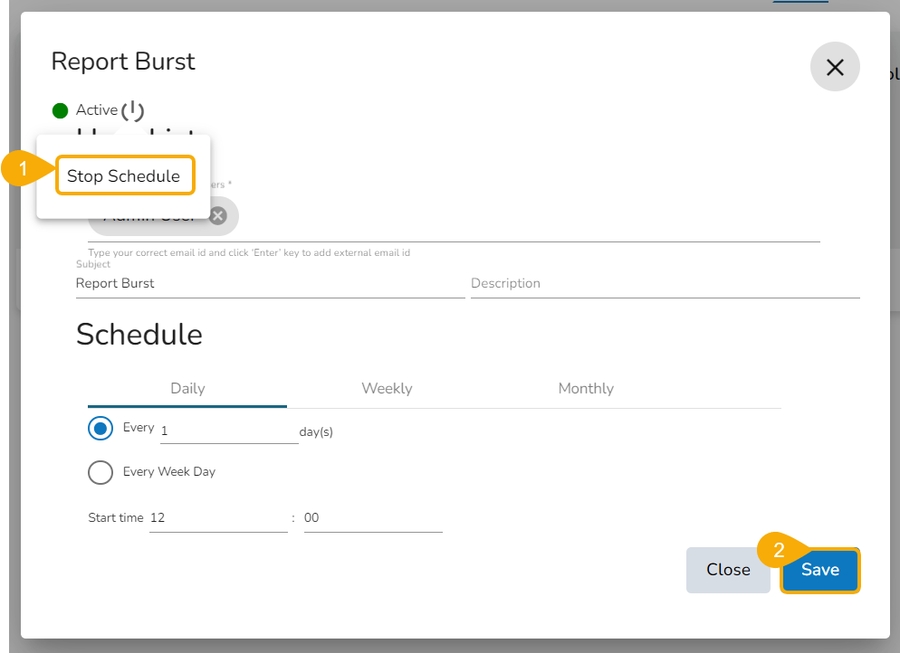Click into the Description field

[x=664, y=284]
